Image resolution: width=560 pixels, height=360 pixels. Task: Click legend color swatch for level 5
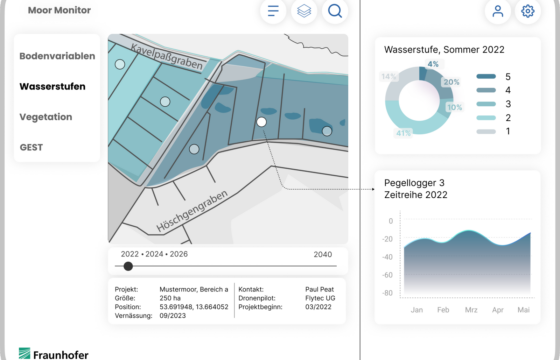[x=486, y=76]
